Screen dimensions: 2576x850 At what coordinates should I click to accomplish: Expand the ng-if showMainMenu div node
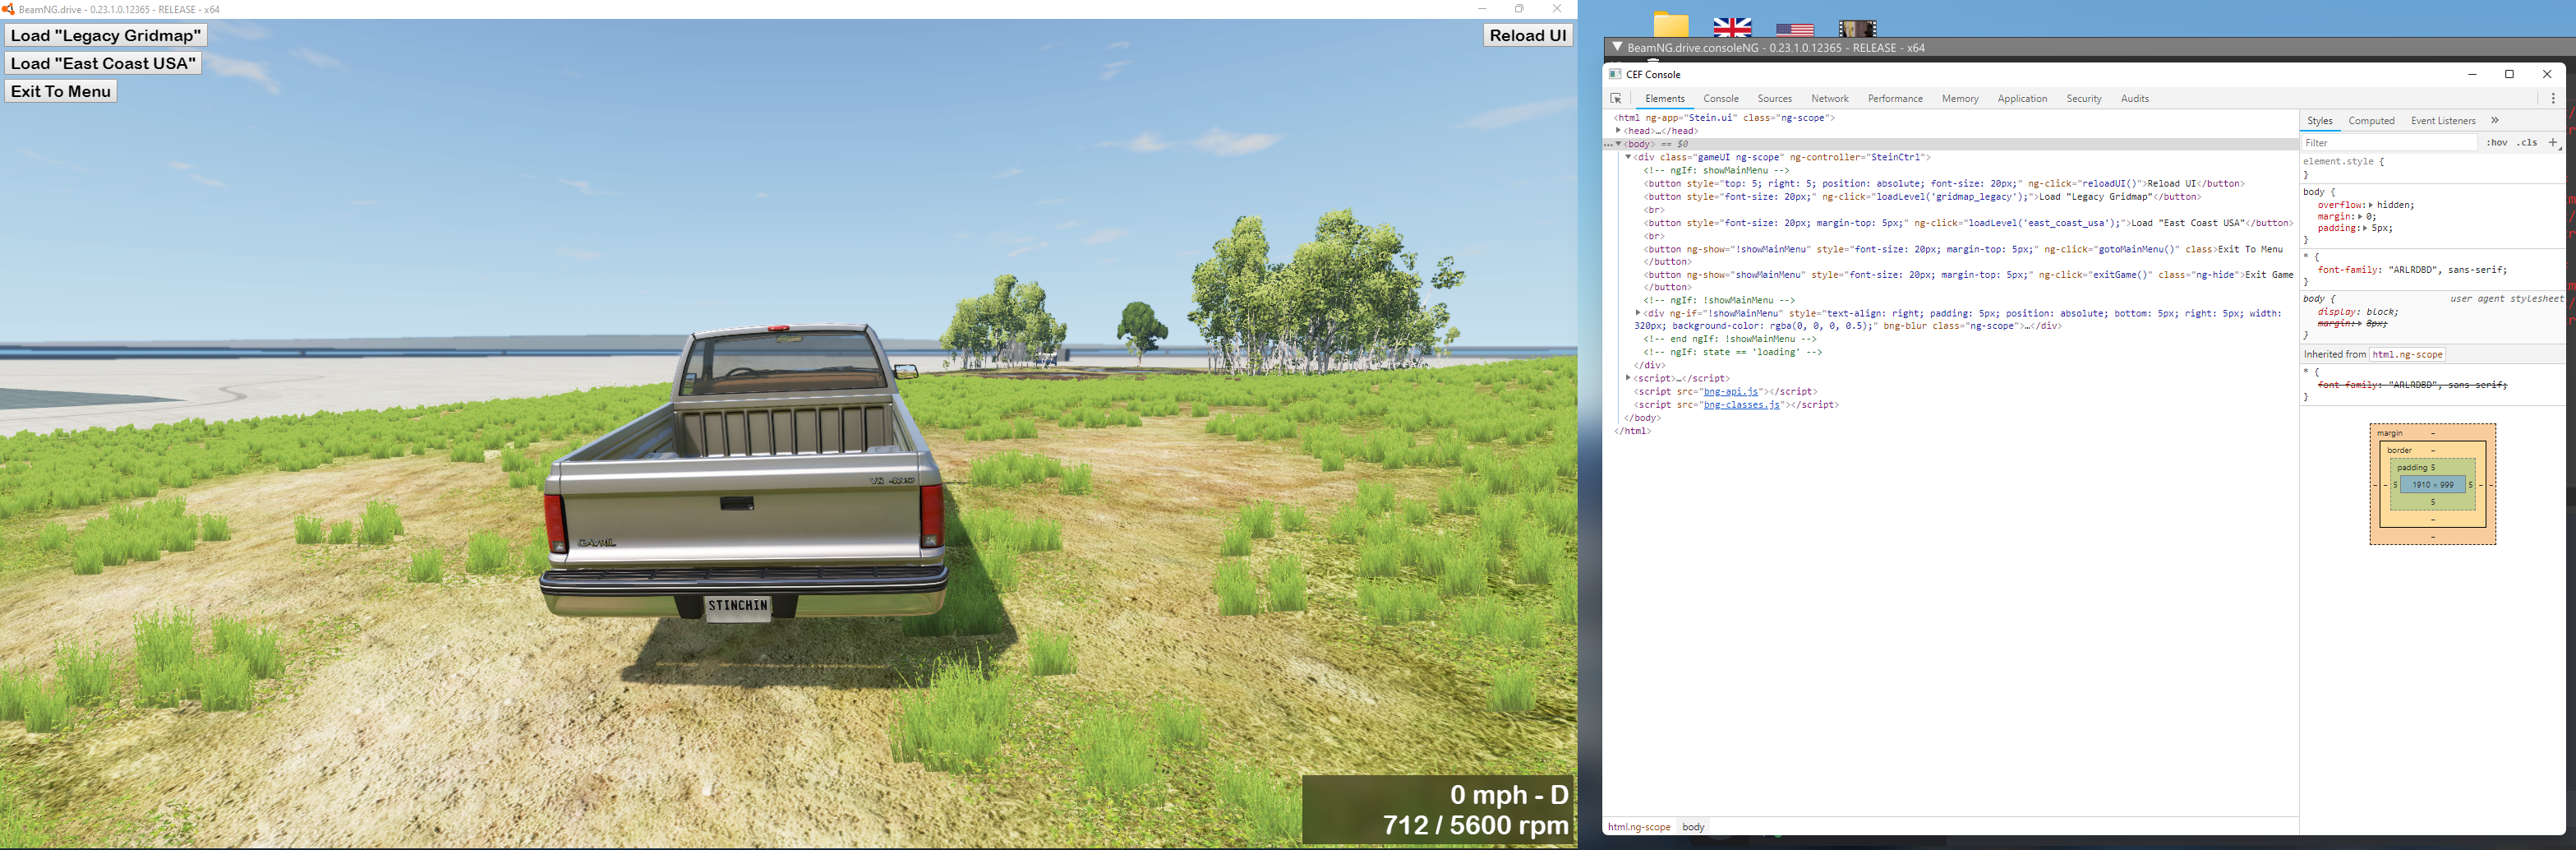point(1638,313)
